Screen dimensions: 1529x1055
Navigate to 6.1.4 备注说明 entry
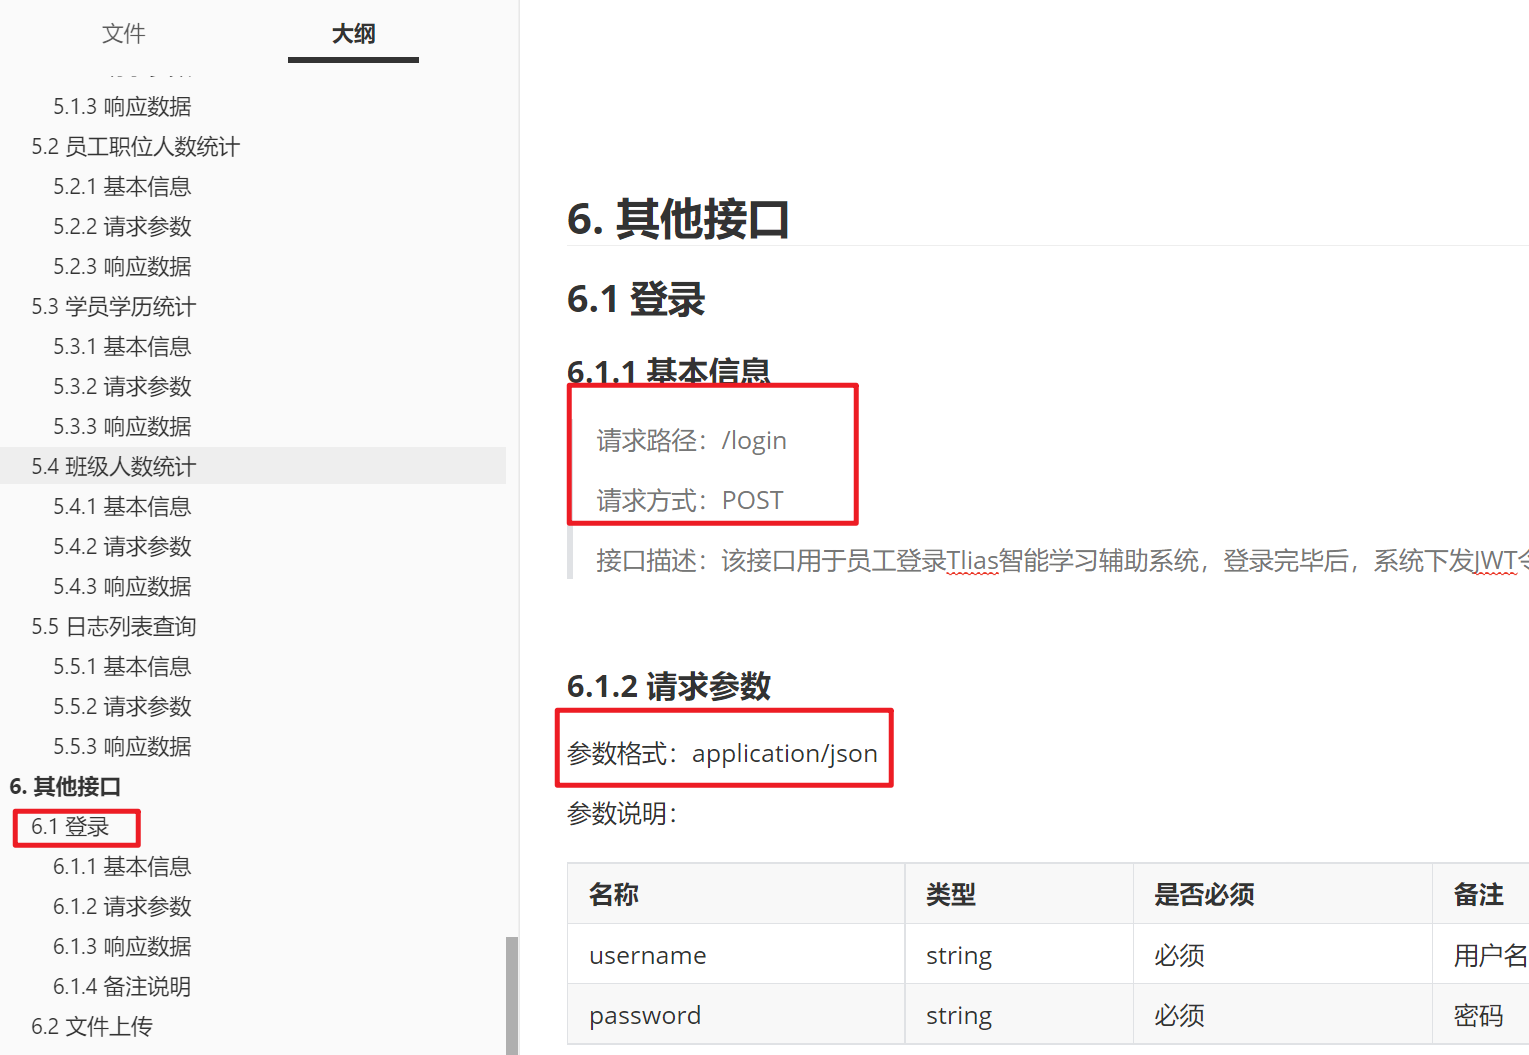(122, 987)
